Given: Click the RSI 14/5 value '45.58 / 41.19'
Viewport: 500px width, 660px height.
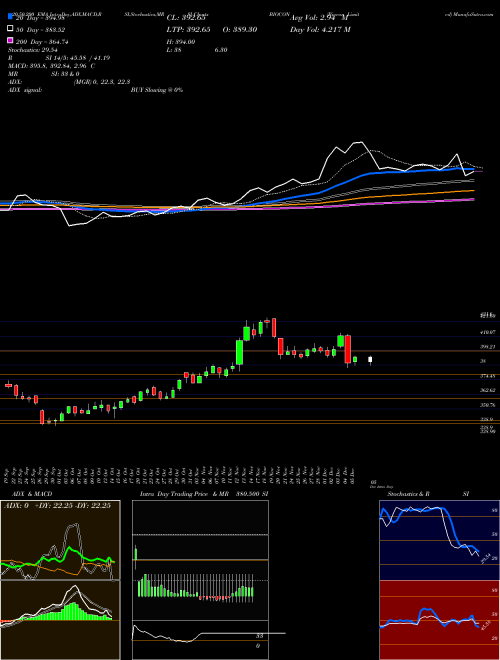Looking at the screenshot, I should pyautogui.click(x=88, y=58).
